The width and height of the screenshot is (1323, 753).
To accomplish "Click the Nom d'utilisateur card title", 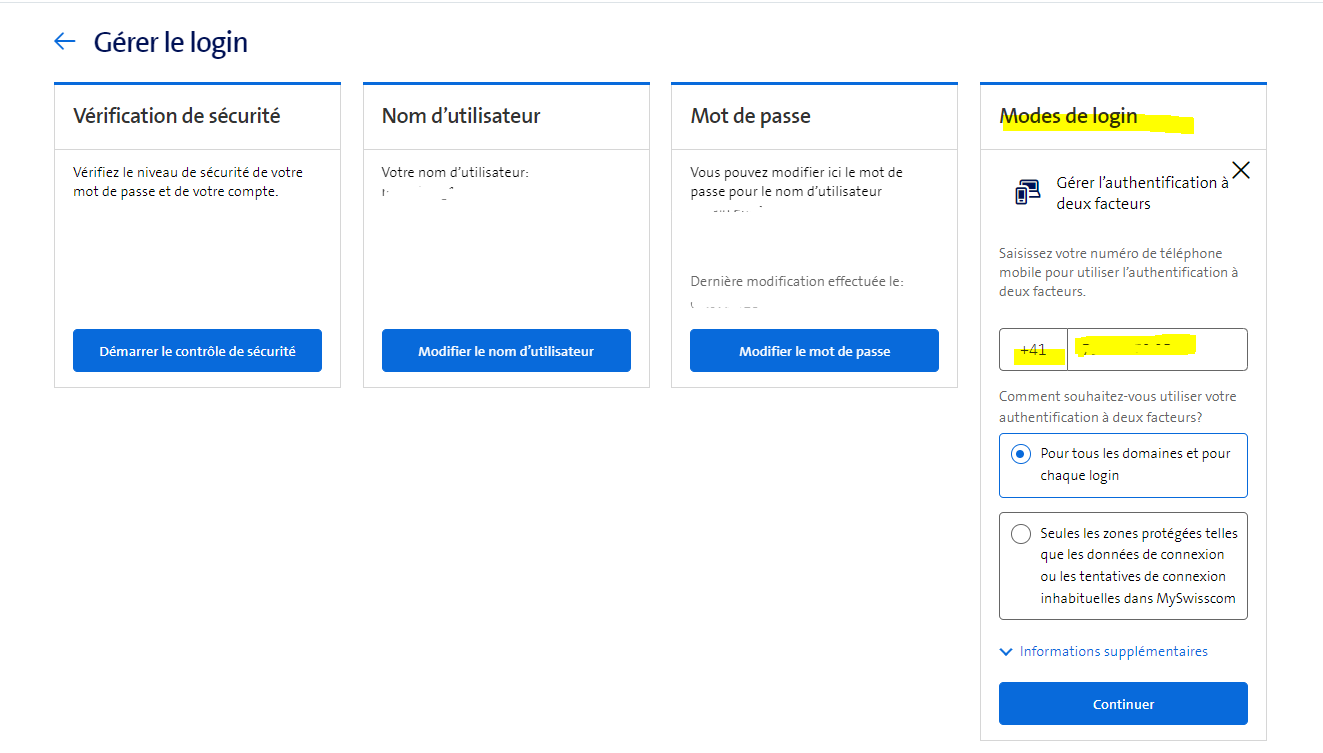I will point(461,116).
